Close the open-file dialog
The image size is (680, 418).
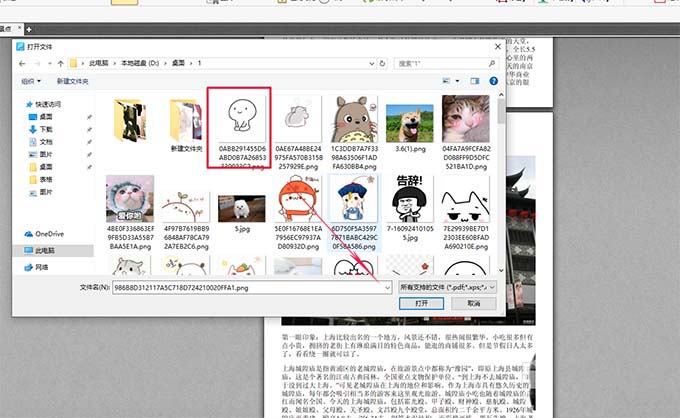pos(498,46)
